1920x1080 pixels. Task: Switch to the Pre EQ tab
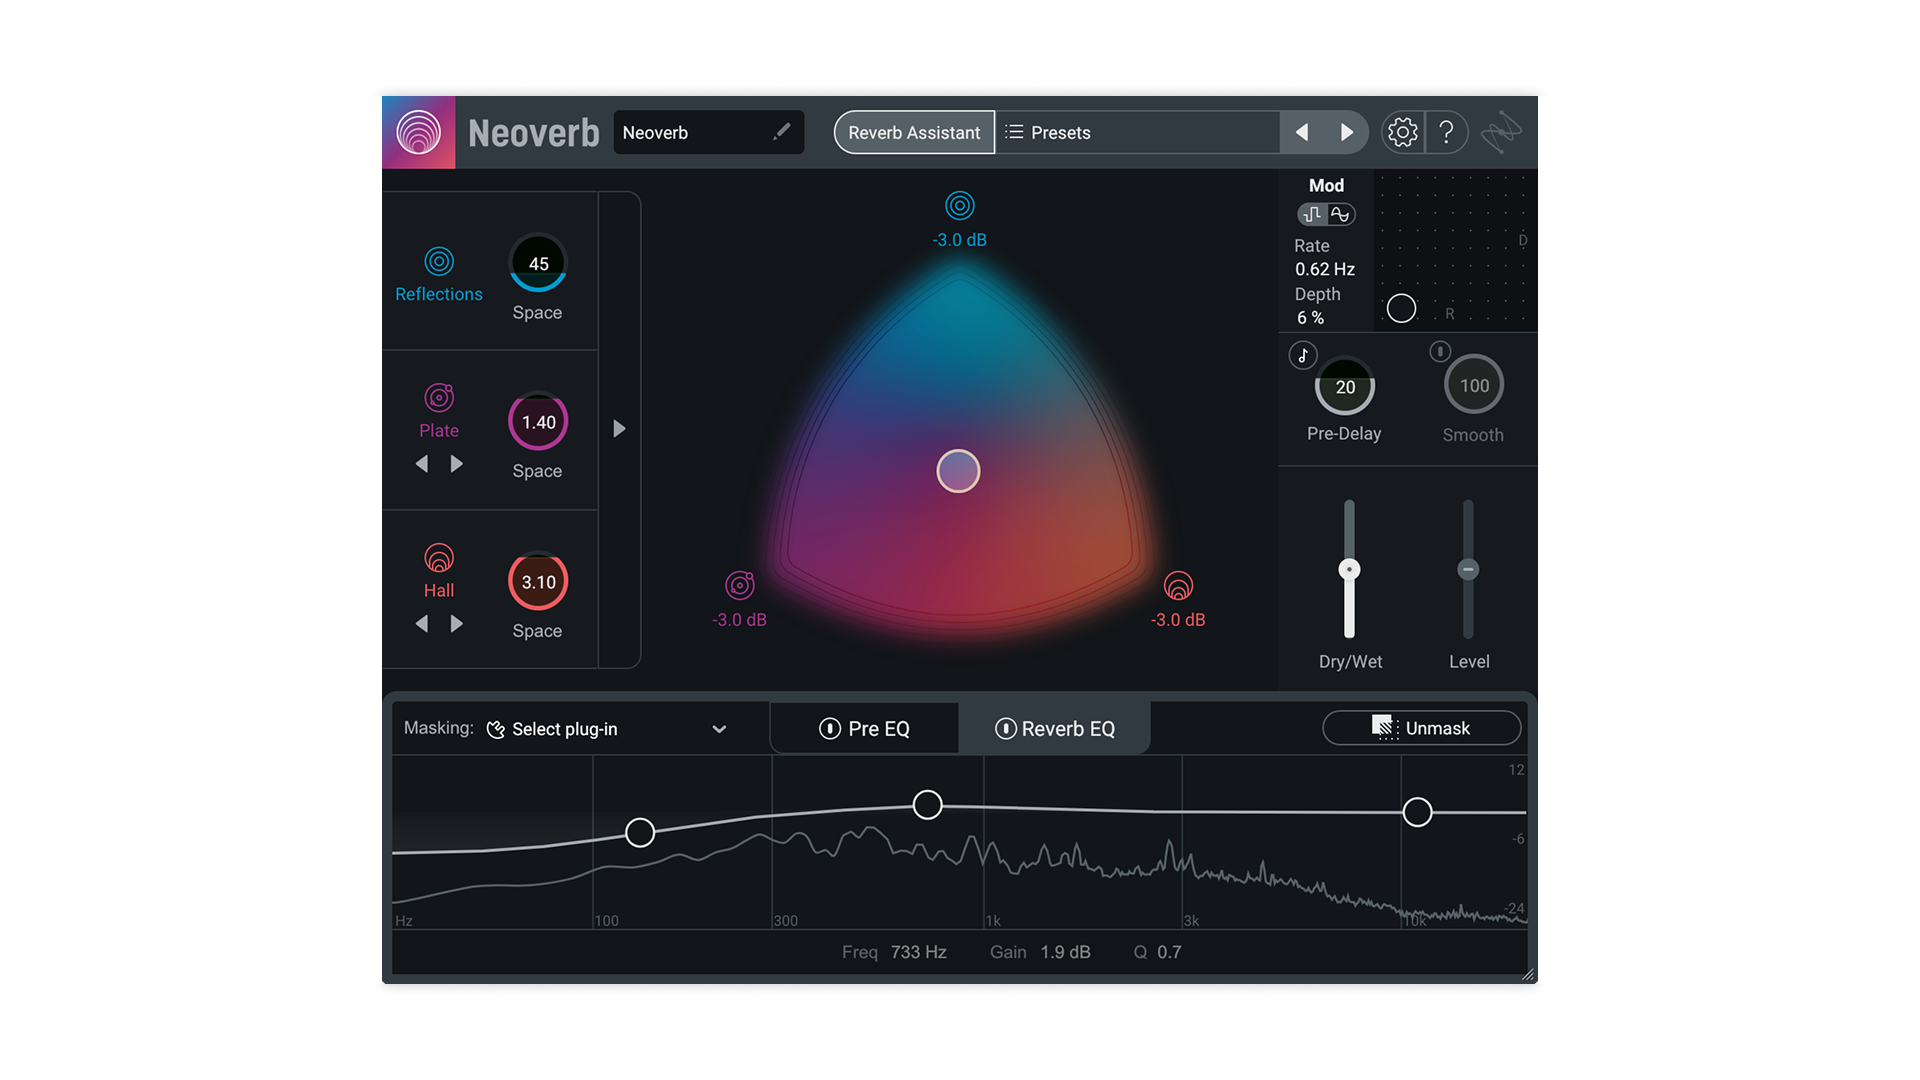[x=878, y=729]
